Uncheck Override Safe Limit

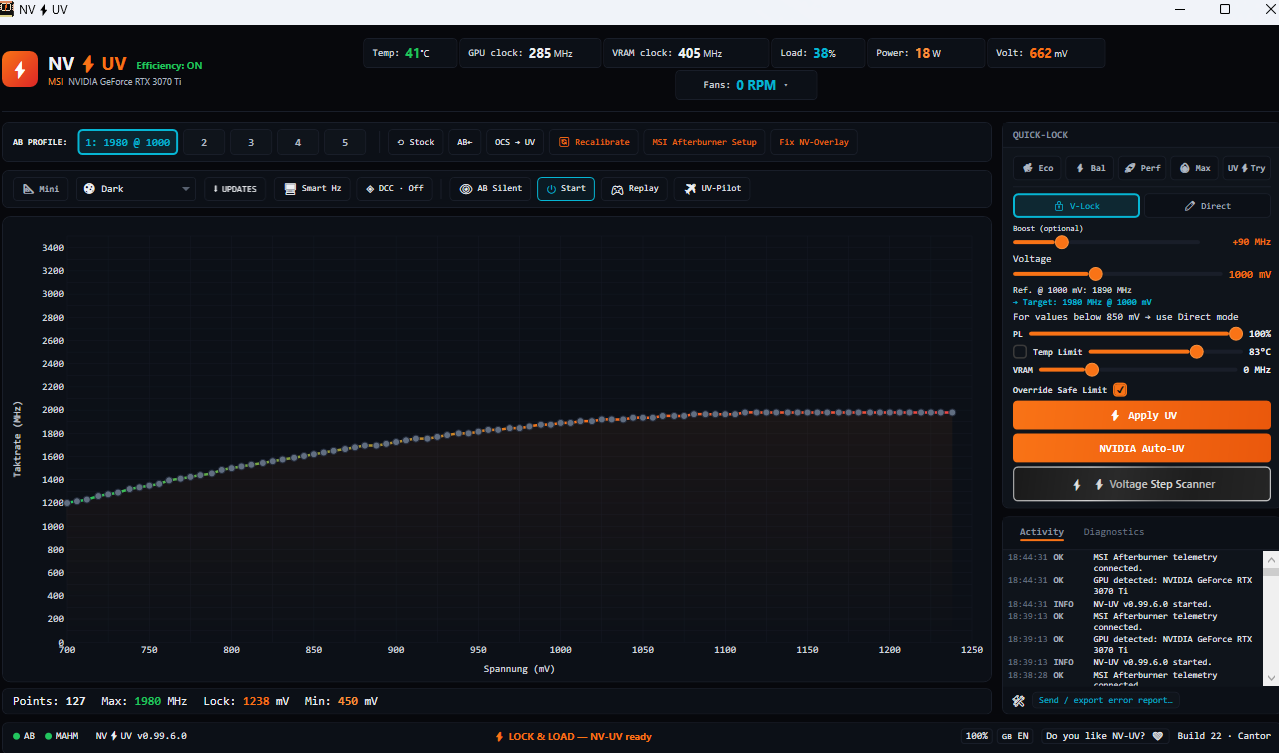[x=1120, y=390]
